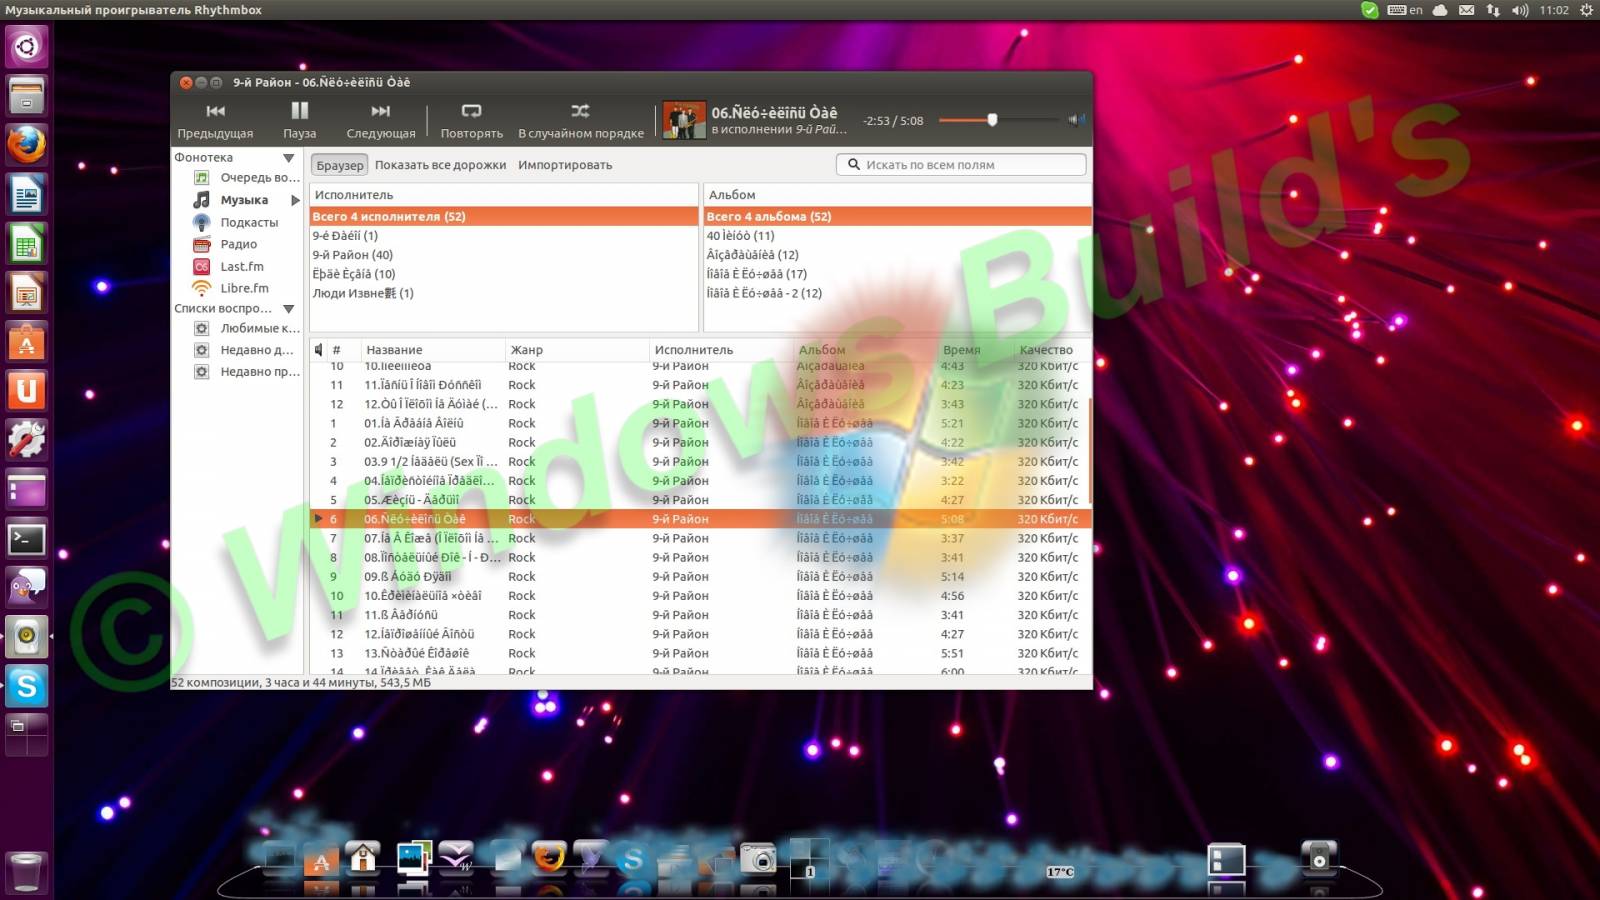
Task: Open the session gear menu in top panel
Action: pyautogui.click(x=1586, y=10)
